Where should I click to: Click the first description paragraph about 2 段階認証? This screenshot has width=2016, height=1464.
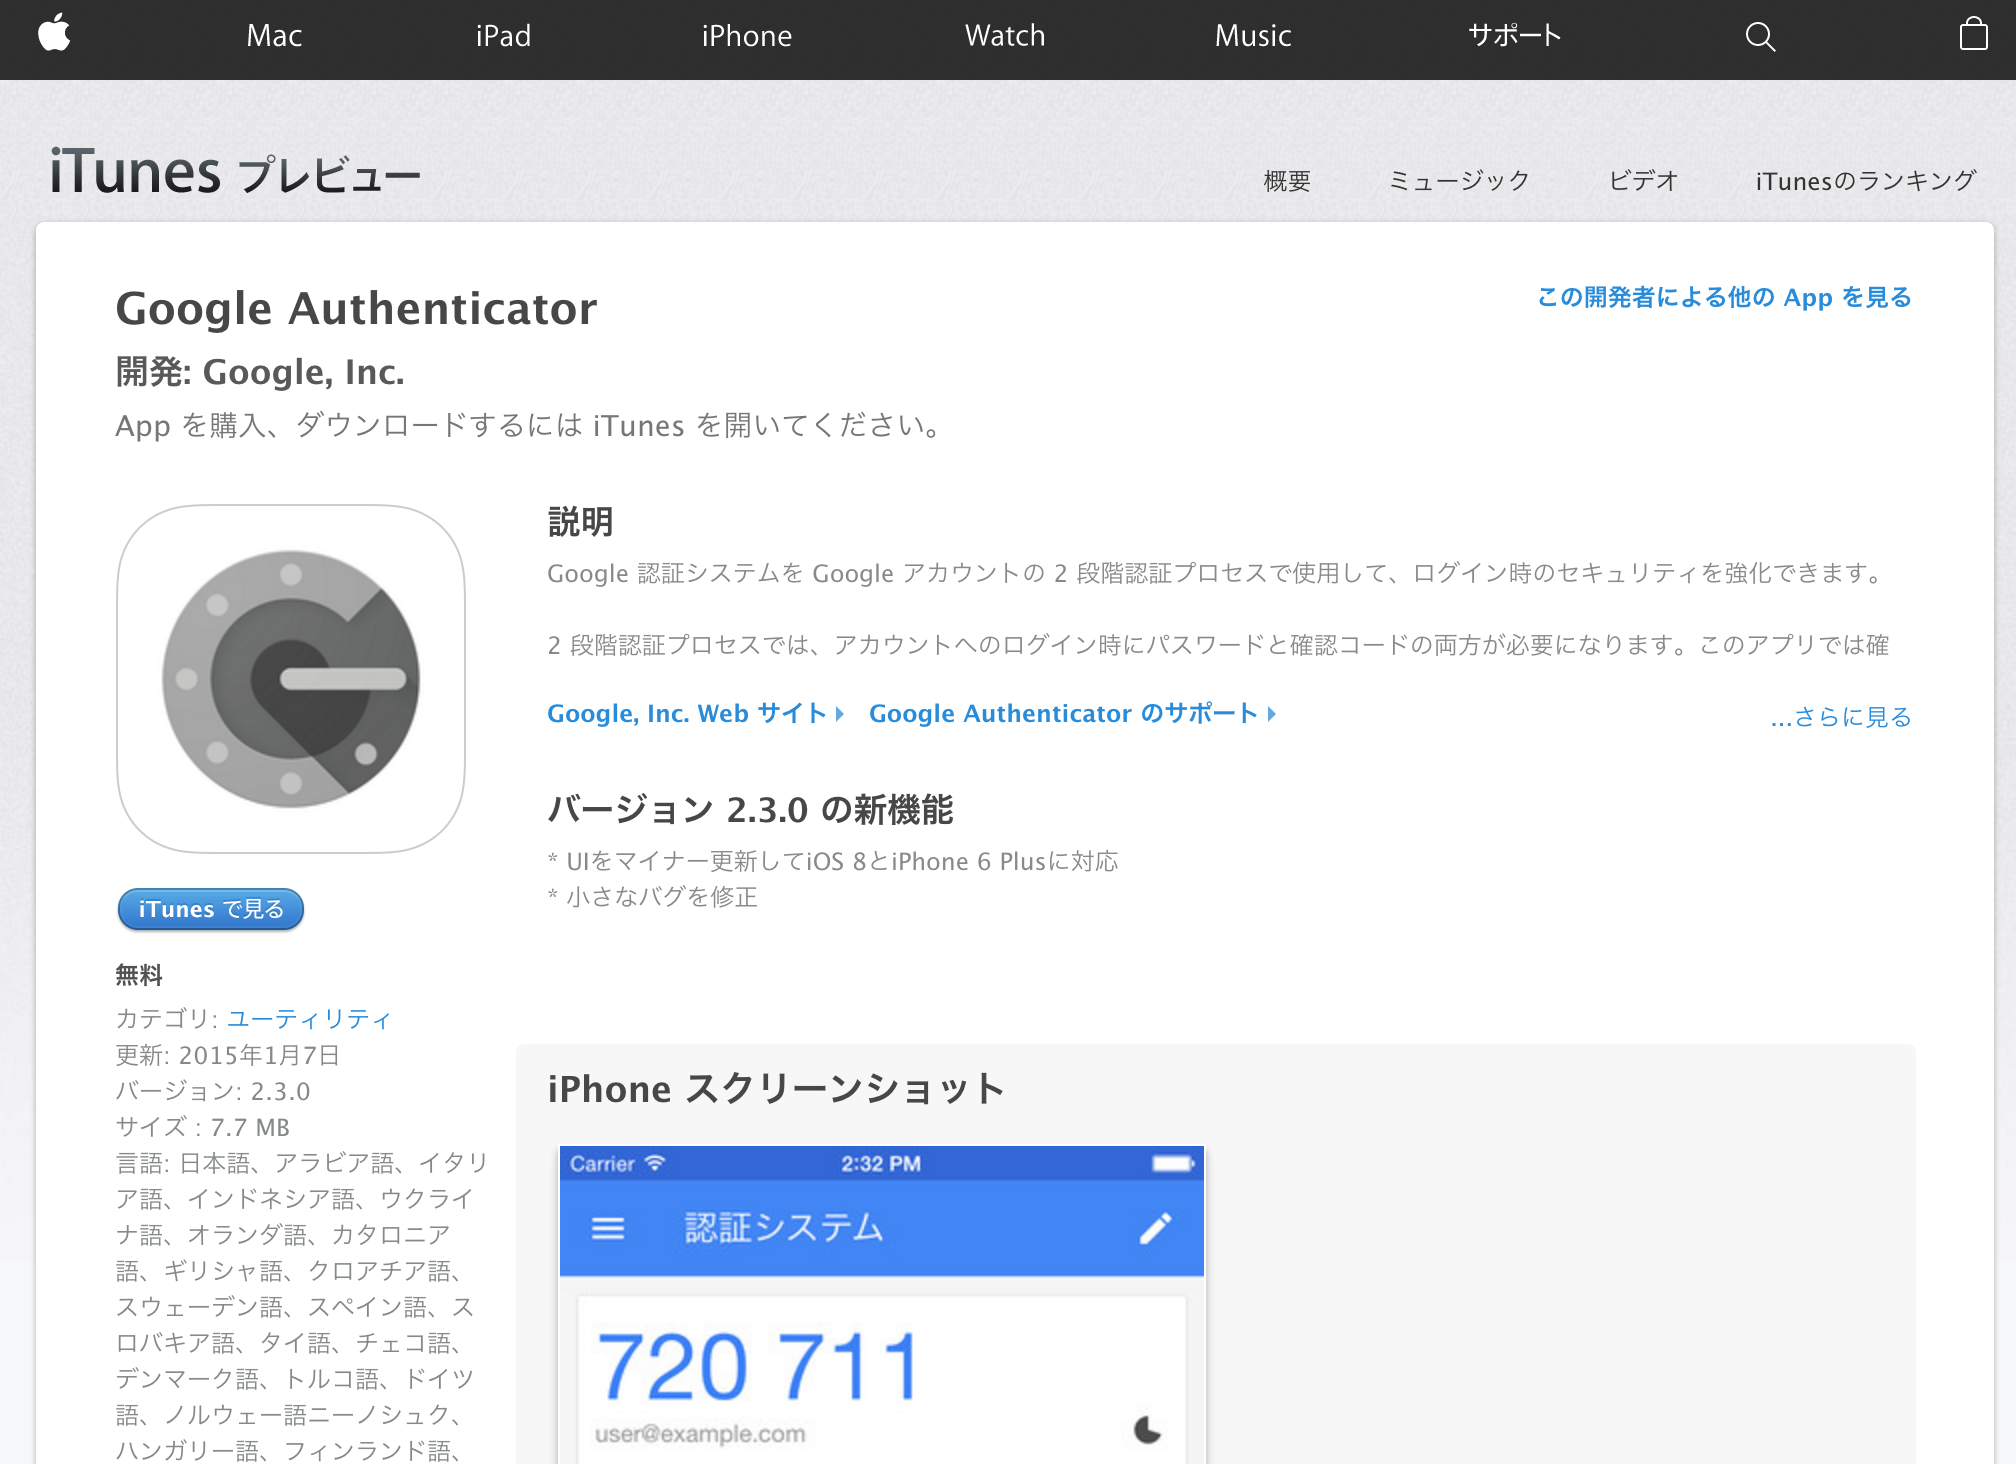1217,573
